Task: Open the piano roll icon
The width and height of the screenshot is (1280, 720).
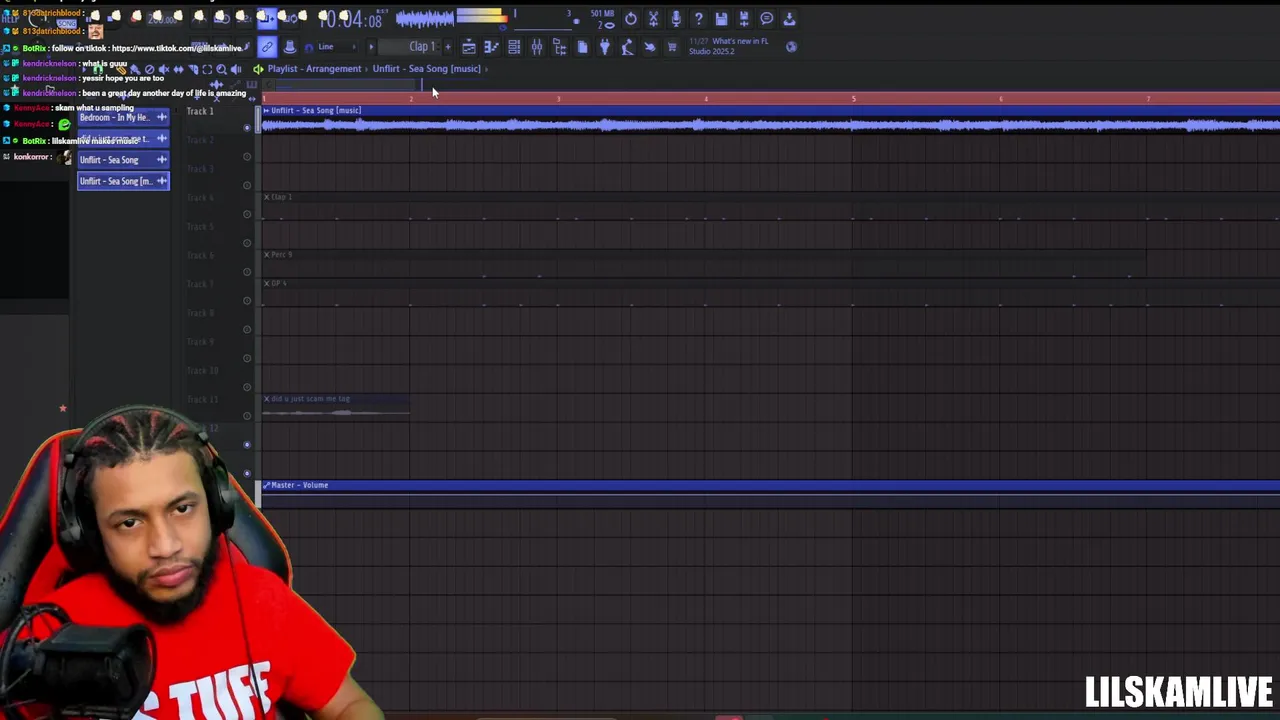Action: pos(491,47)
